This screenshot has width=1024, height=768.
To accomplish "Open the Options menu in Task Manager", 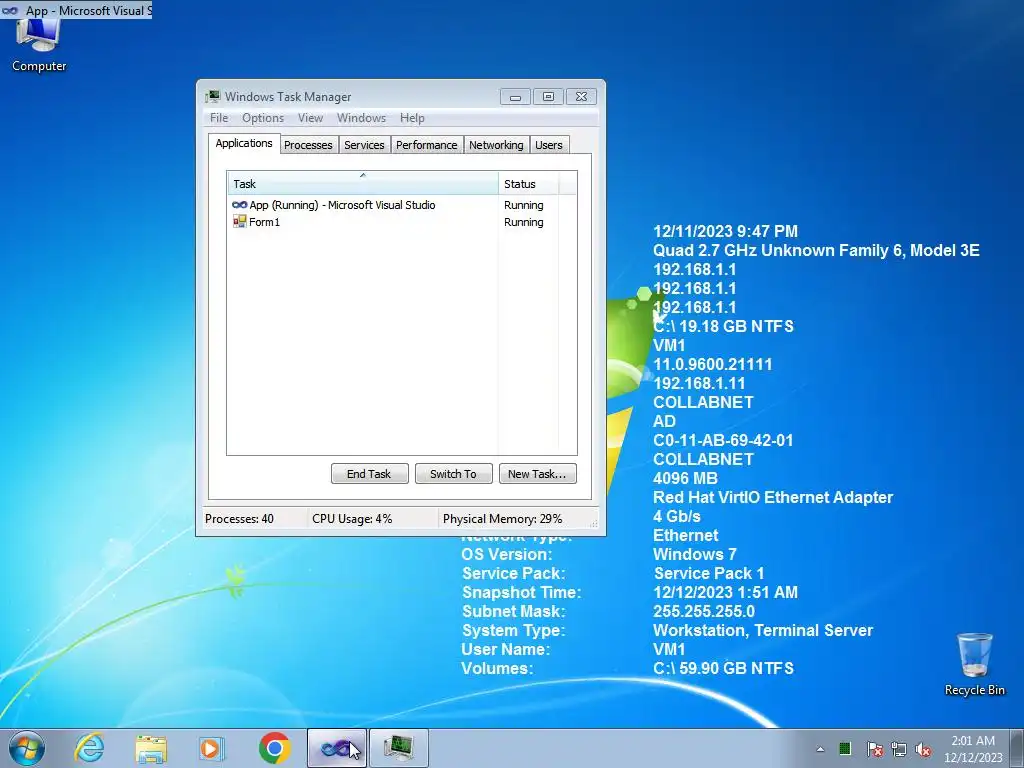I will [263, 118].
